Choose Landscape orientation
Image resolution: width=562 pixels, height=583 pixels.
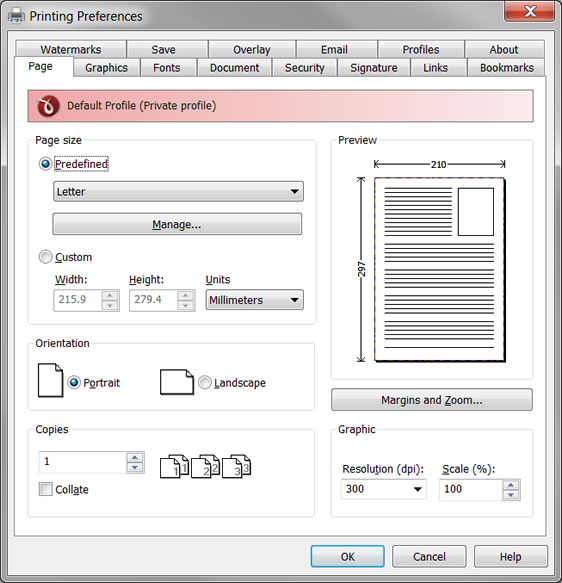[205, 383]
